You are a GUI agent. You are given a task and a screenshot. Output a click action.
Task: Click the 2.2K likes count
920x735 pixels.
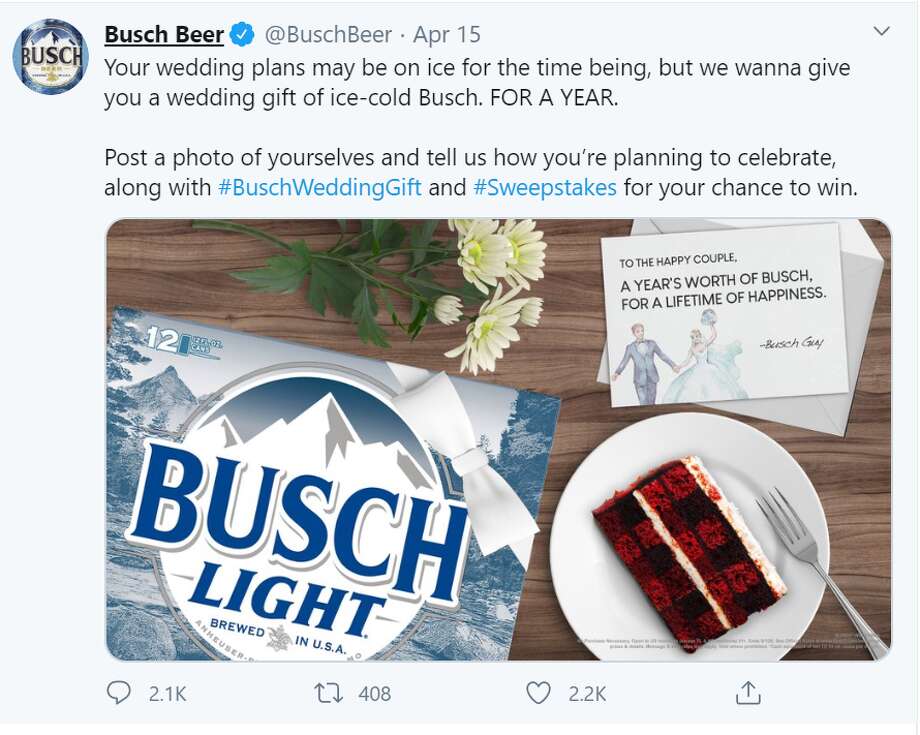click(x=586, y=693)
